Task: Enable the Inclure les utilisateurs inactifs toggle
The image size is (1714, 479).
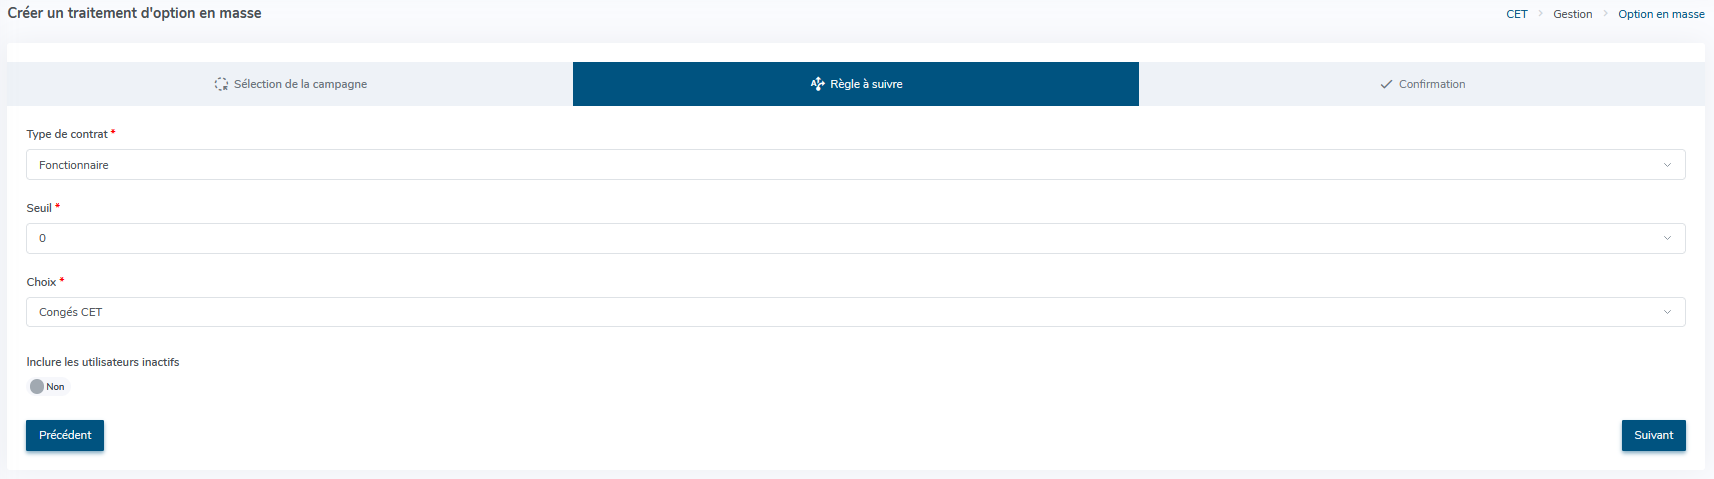Action: [47, 387]
